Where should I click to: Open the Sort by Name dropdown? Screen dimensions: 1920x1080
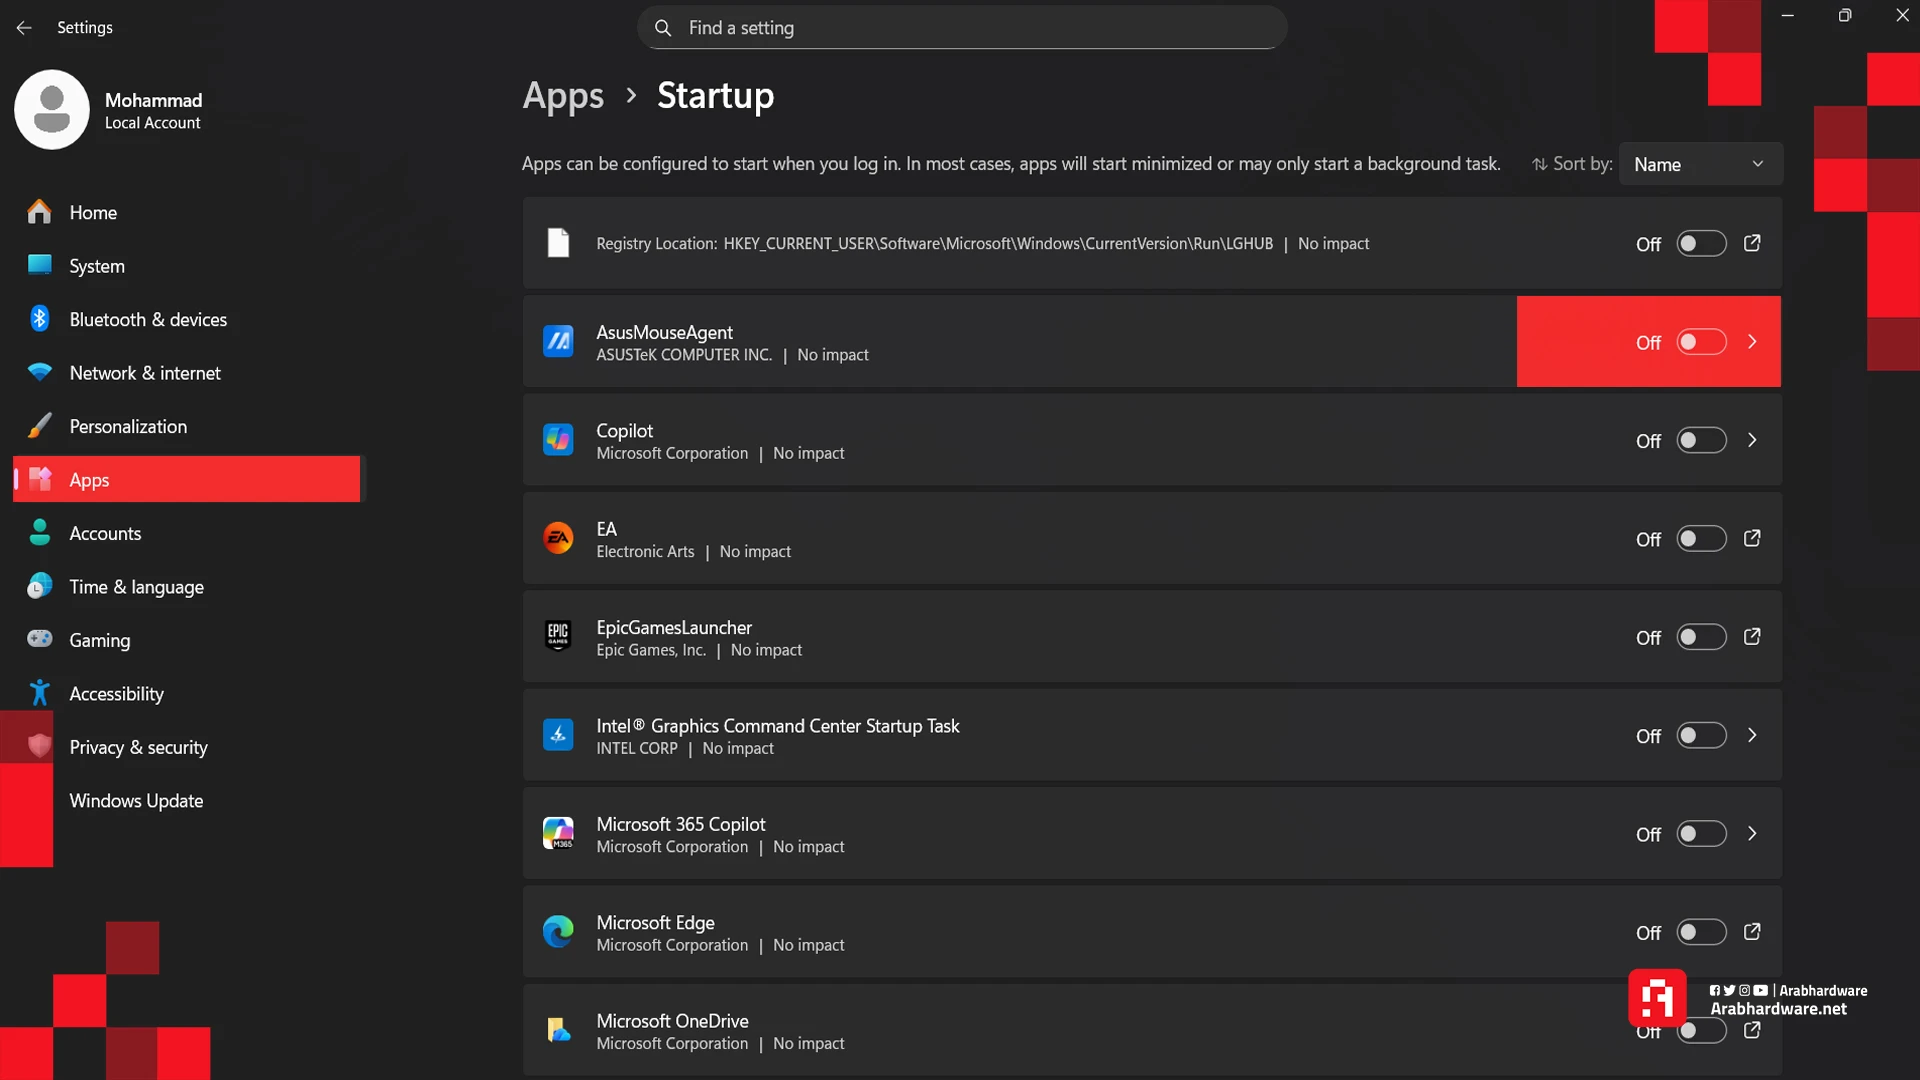[x=1699, y=165]
